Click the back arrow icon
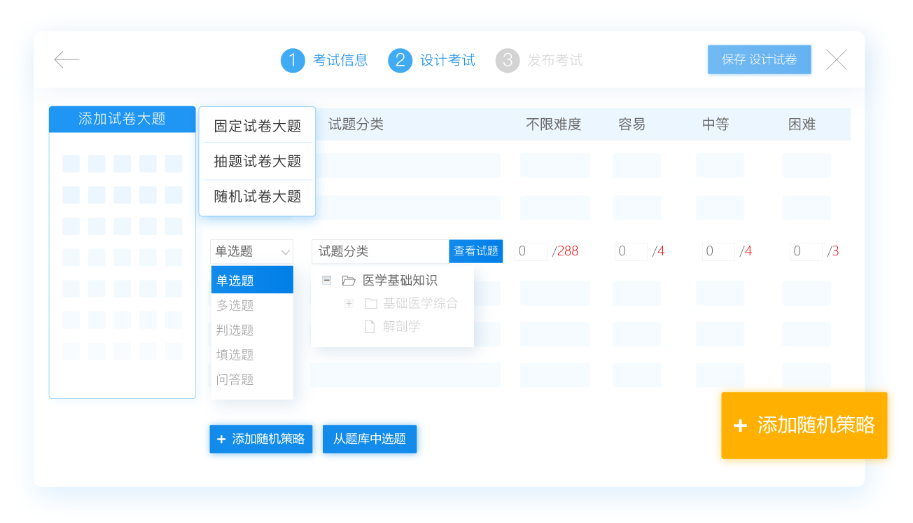913x523 pixels. pos(66,60)
